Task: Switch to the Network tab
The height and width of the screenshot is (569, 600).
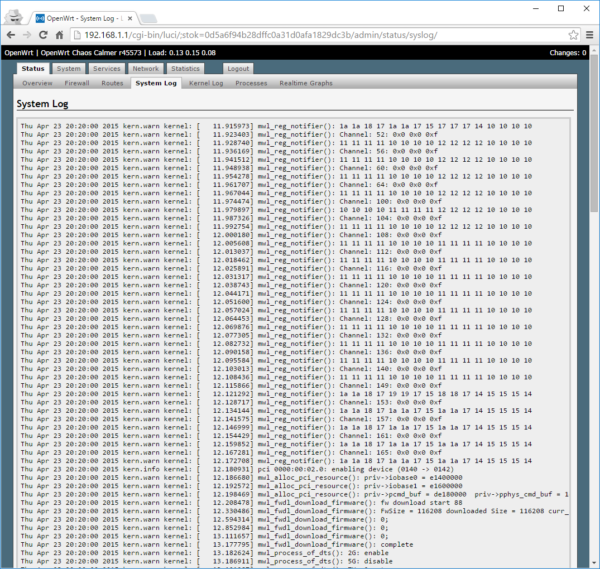Action: coord(145,69)
